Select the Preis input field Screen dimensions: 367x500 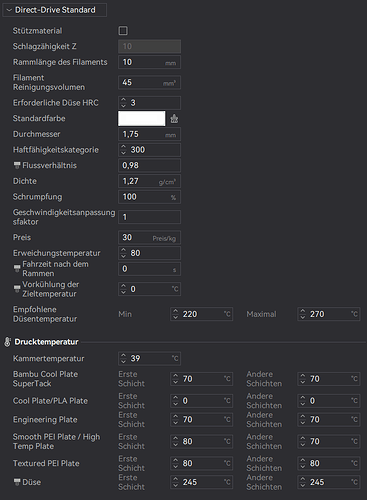tap(149, 238)
